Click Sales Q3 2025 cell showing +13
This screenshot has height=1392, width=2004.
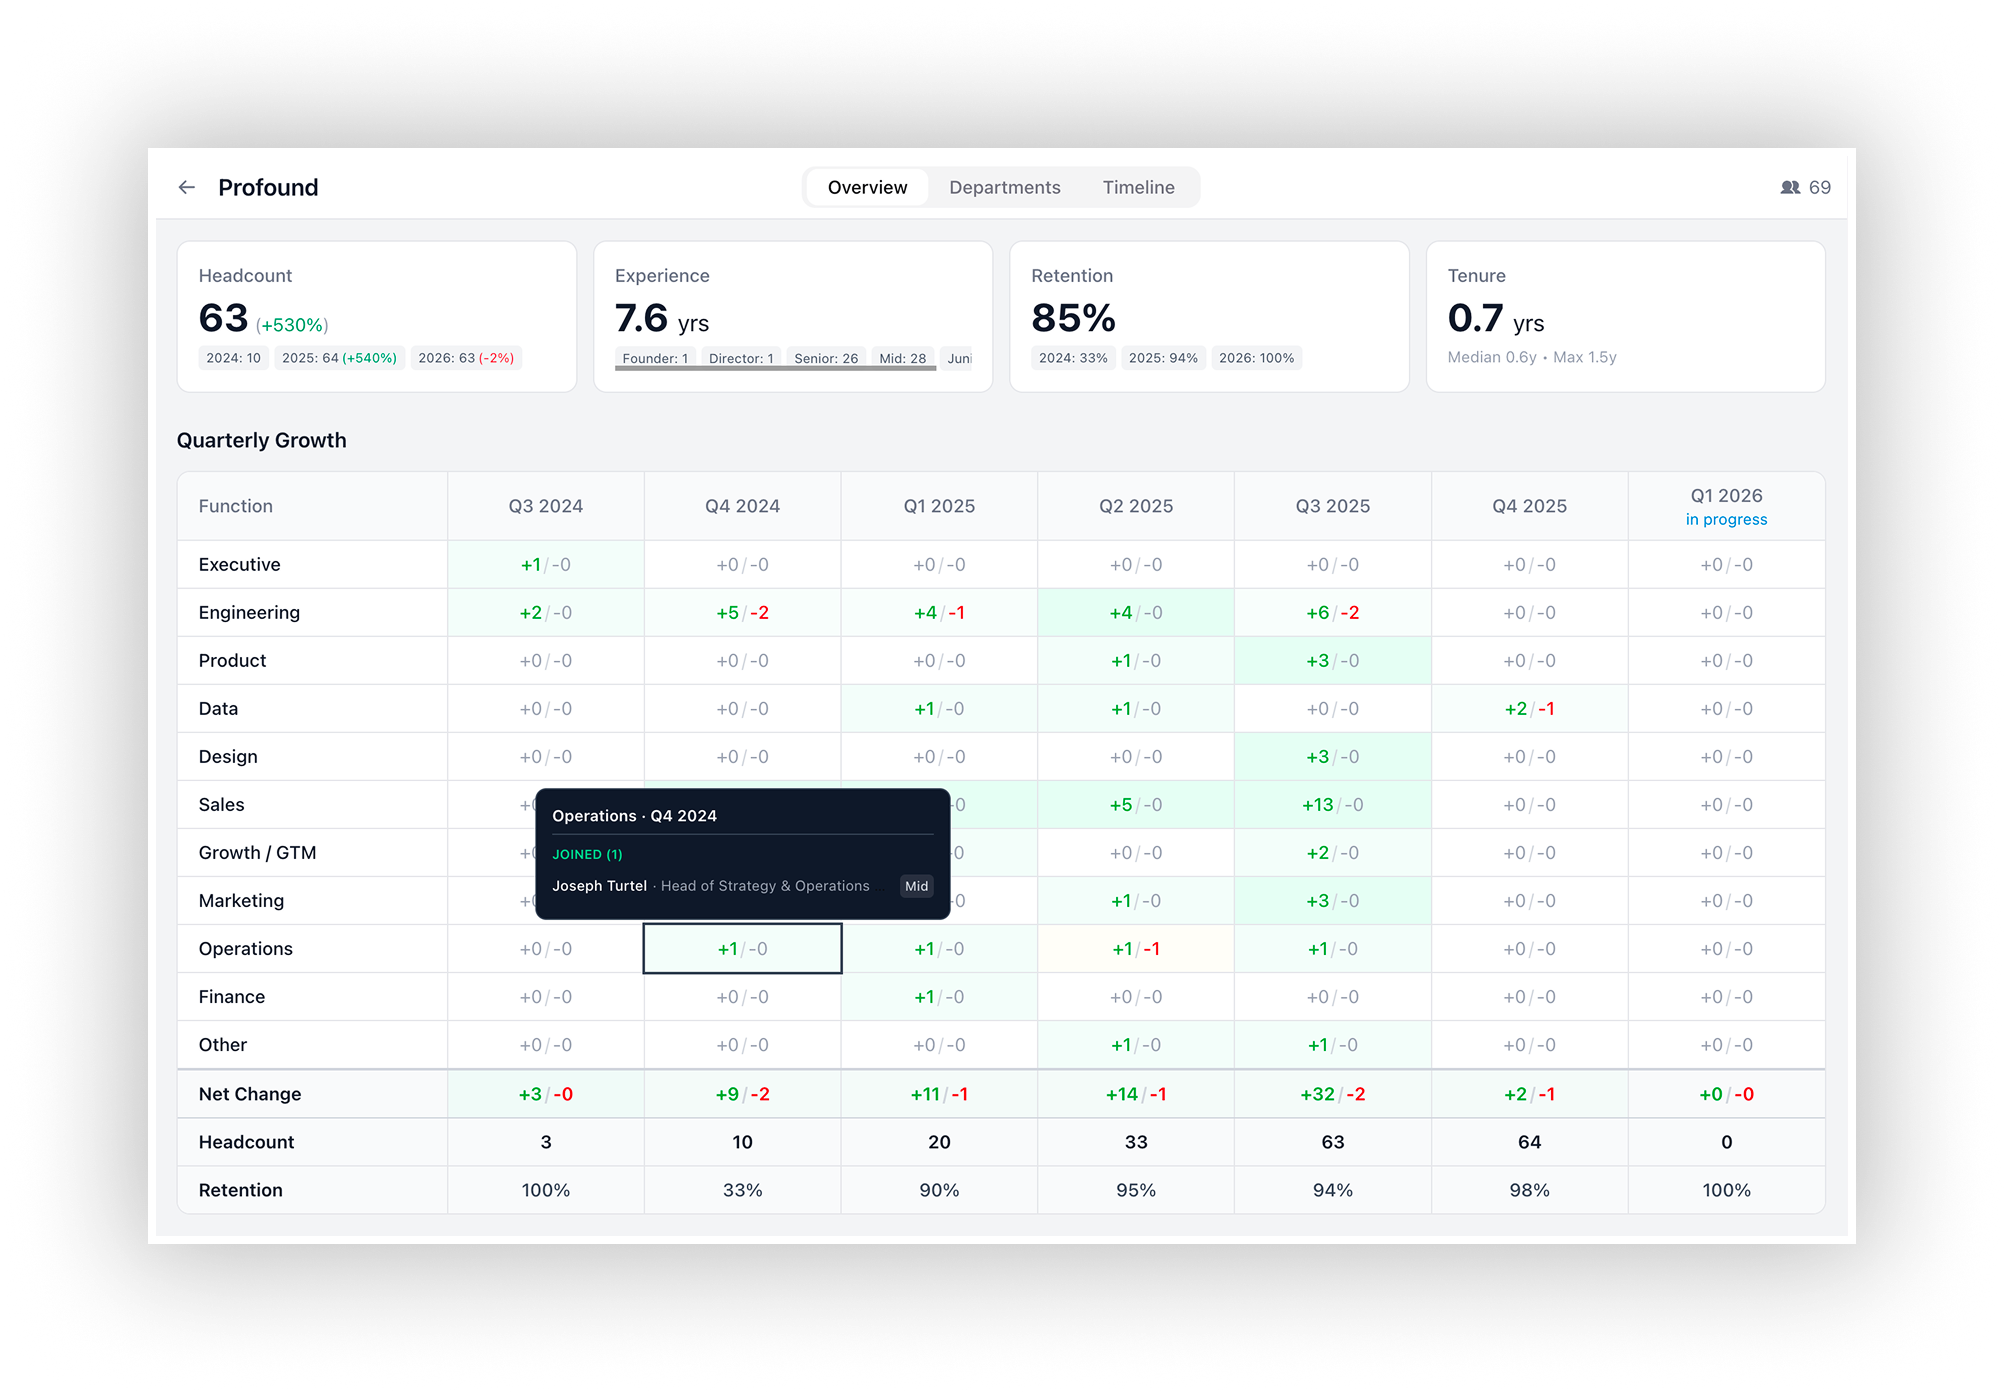point(1332,805)
